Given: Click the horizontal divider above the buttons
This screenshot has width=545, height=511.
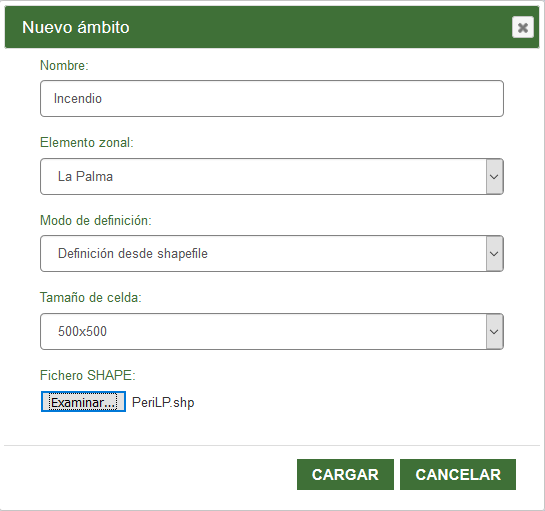Looking at the screenshot, I should point(272,445).
